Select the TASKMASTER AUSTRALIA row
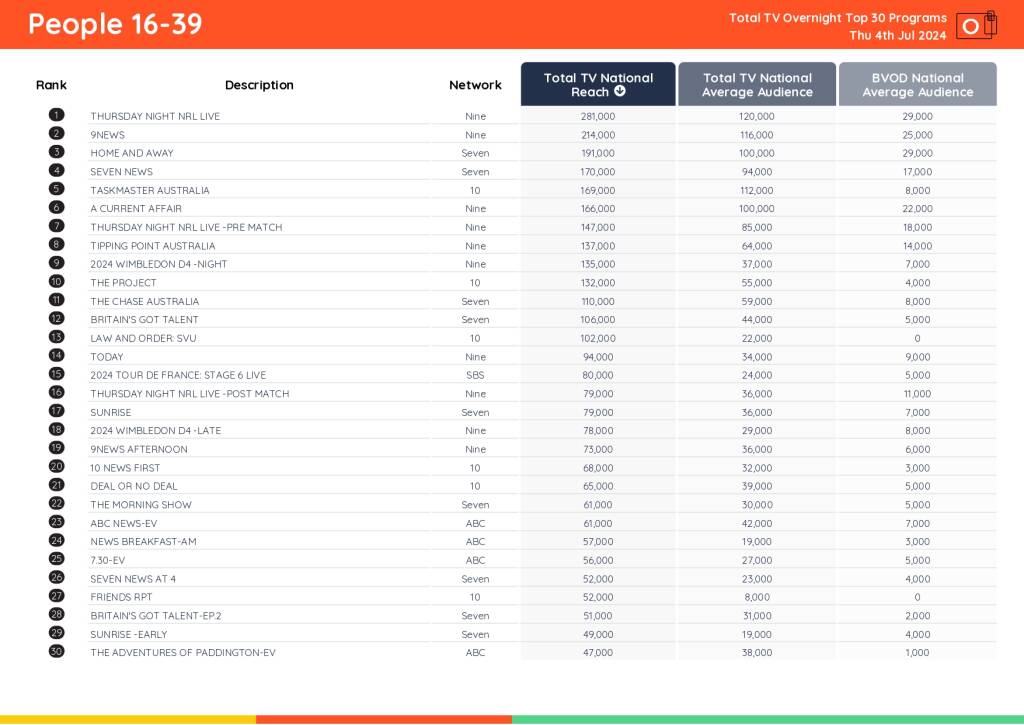 coord(150,190)
